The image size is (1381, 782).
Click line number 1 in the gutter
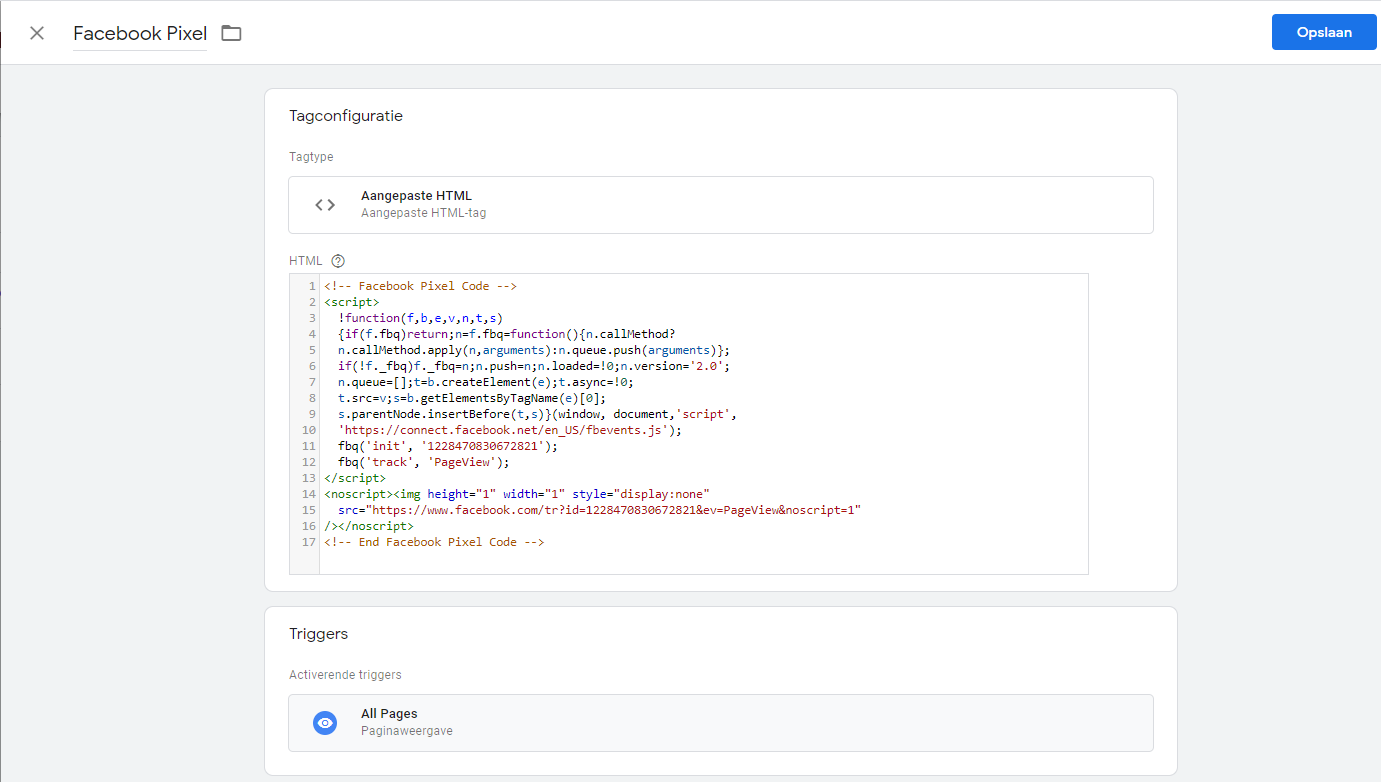(312, 286)
